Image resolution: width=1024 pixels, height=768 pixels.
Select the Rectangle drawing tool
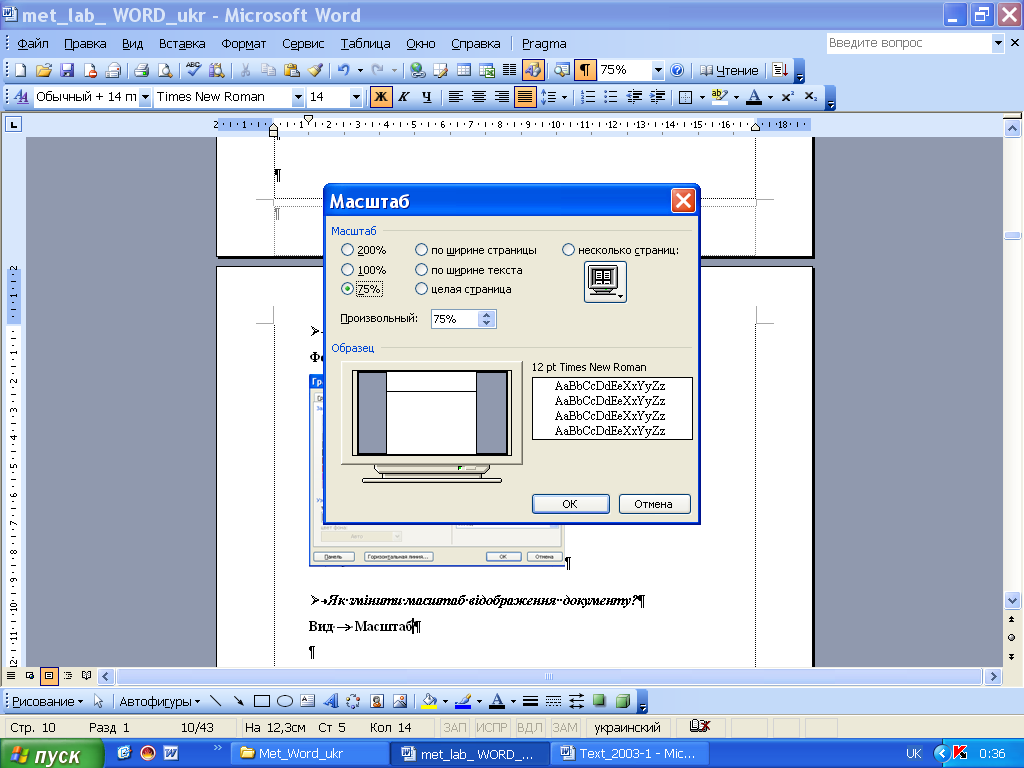[x=262, y=701]
